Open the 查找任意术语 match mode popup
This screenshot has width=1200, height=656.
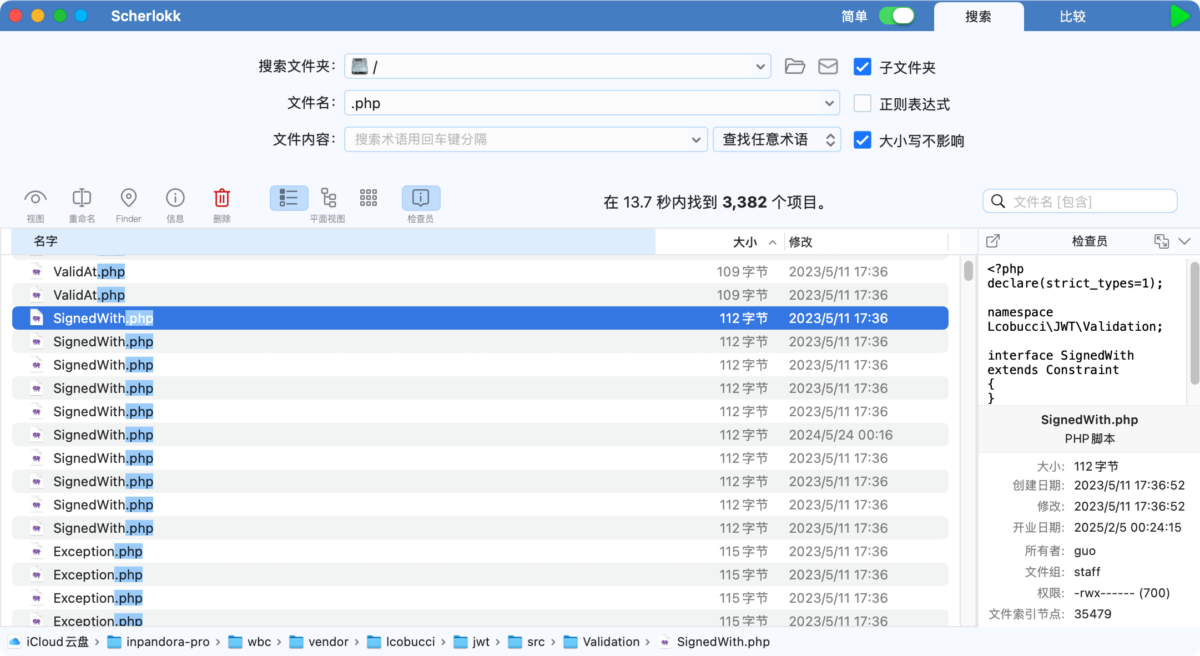tap(776, 140)
